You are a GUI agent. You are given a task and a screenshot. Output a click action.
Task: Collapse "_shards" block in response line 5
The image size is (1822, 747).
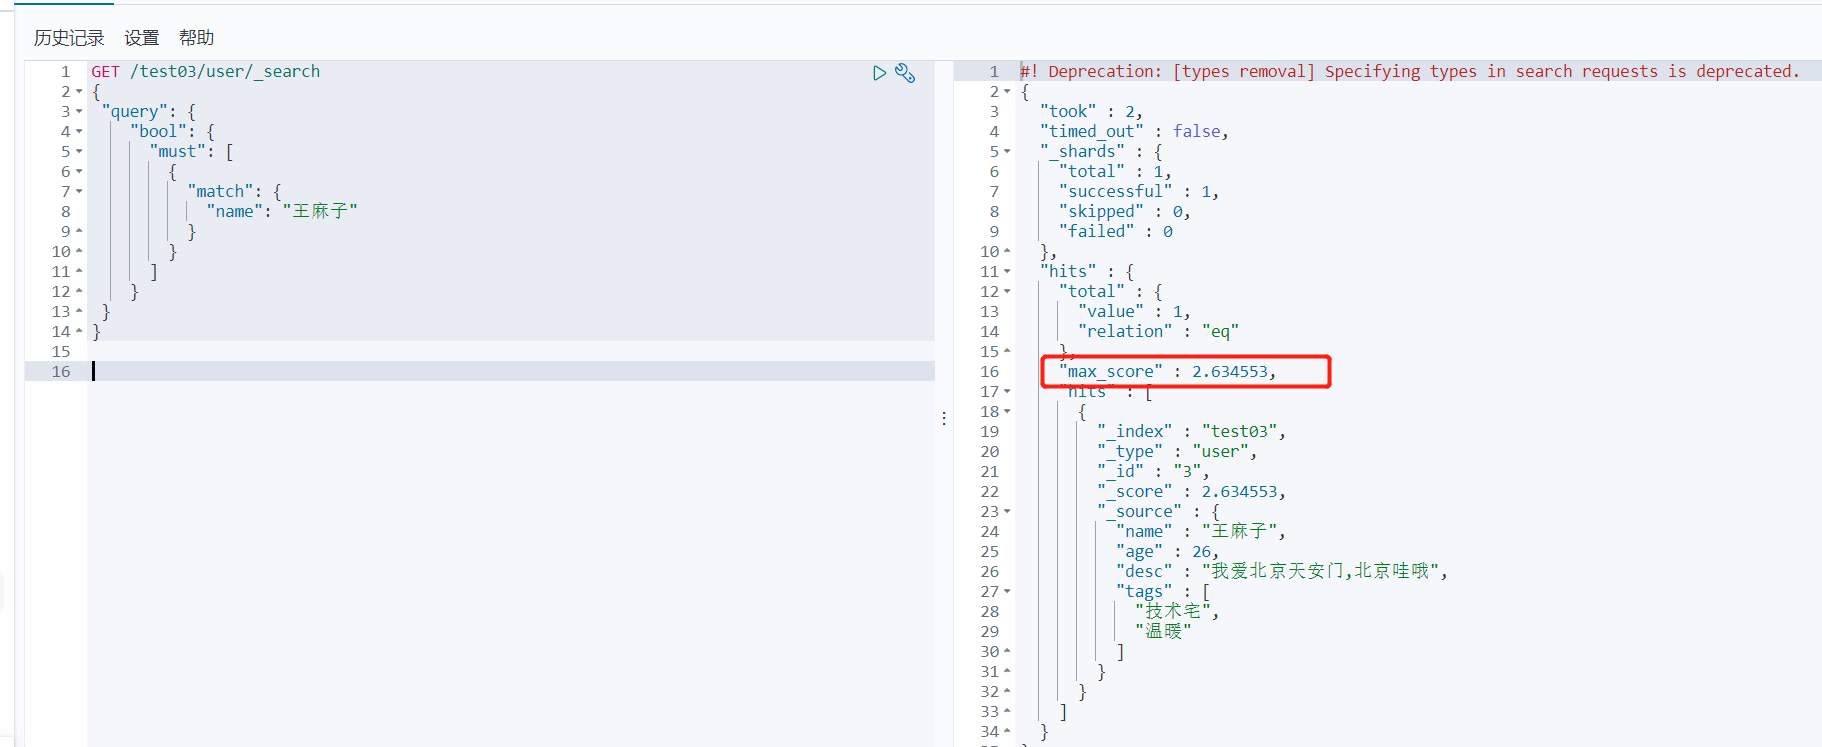tap(1007, 152)
